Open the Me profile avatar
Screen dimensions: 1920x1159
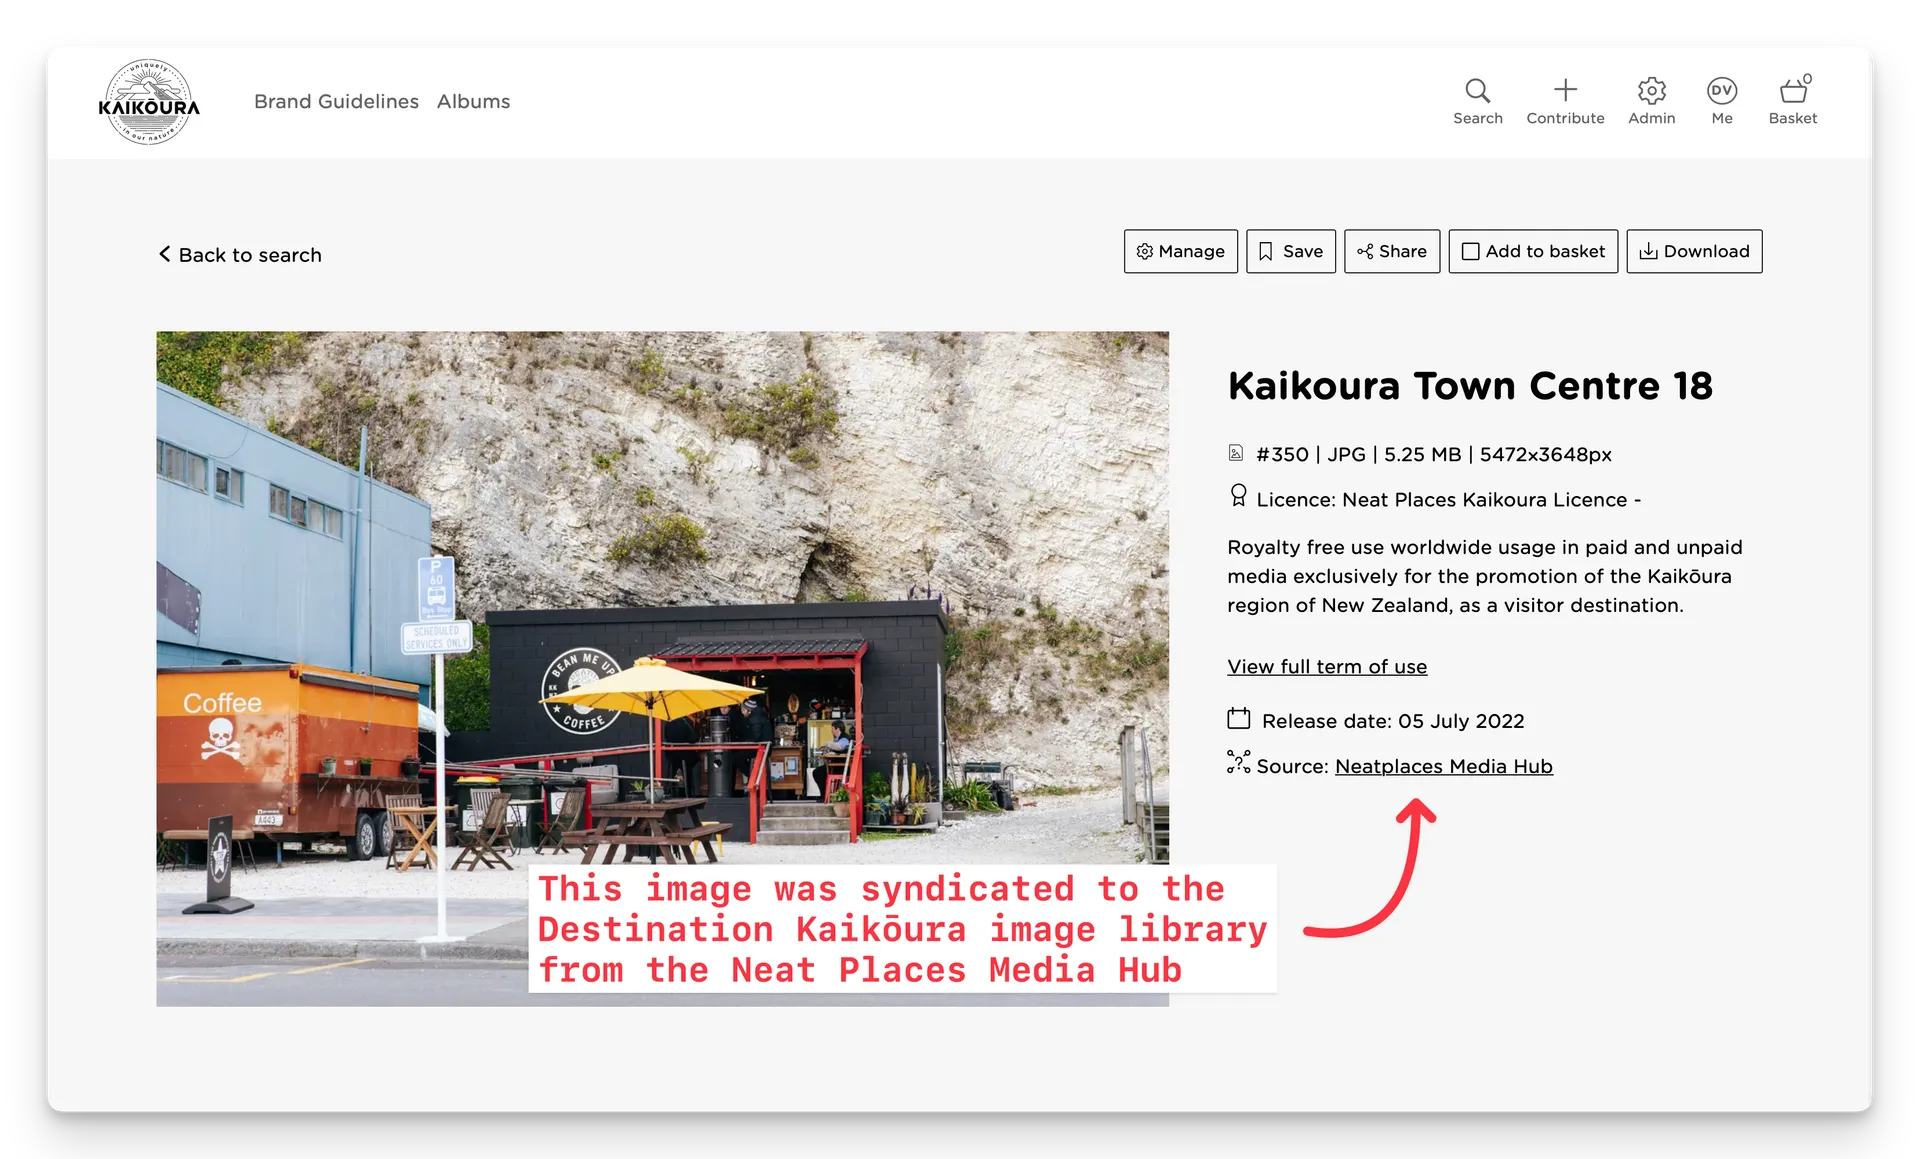point(1721,91)
